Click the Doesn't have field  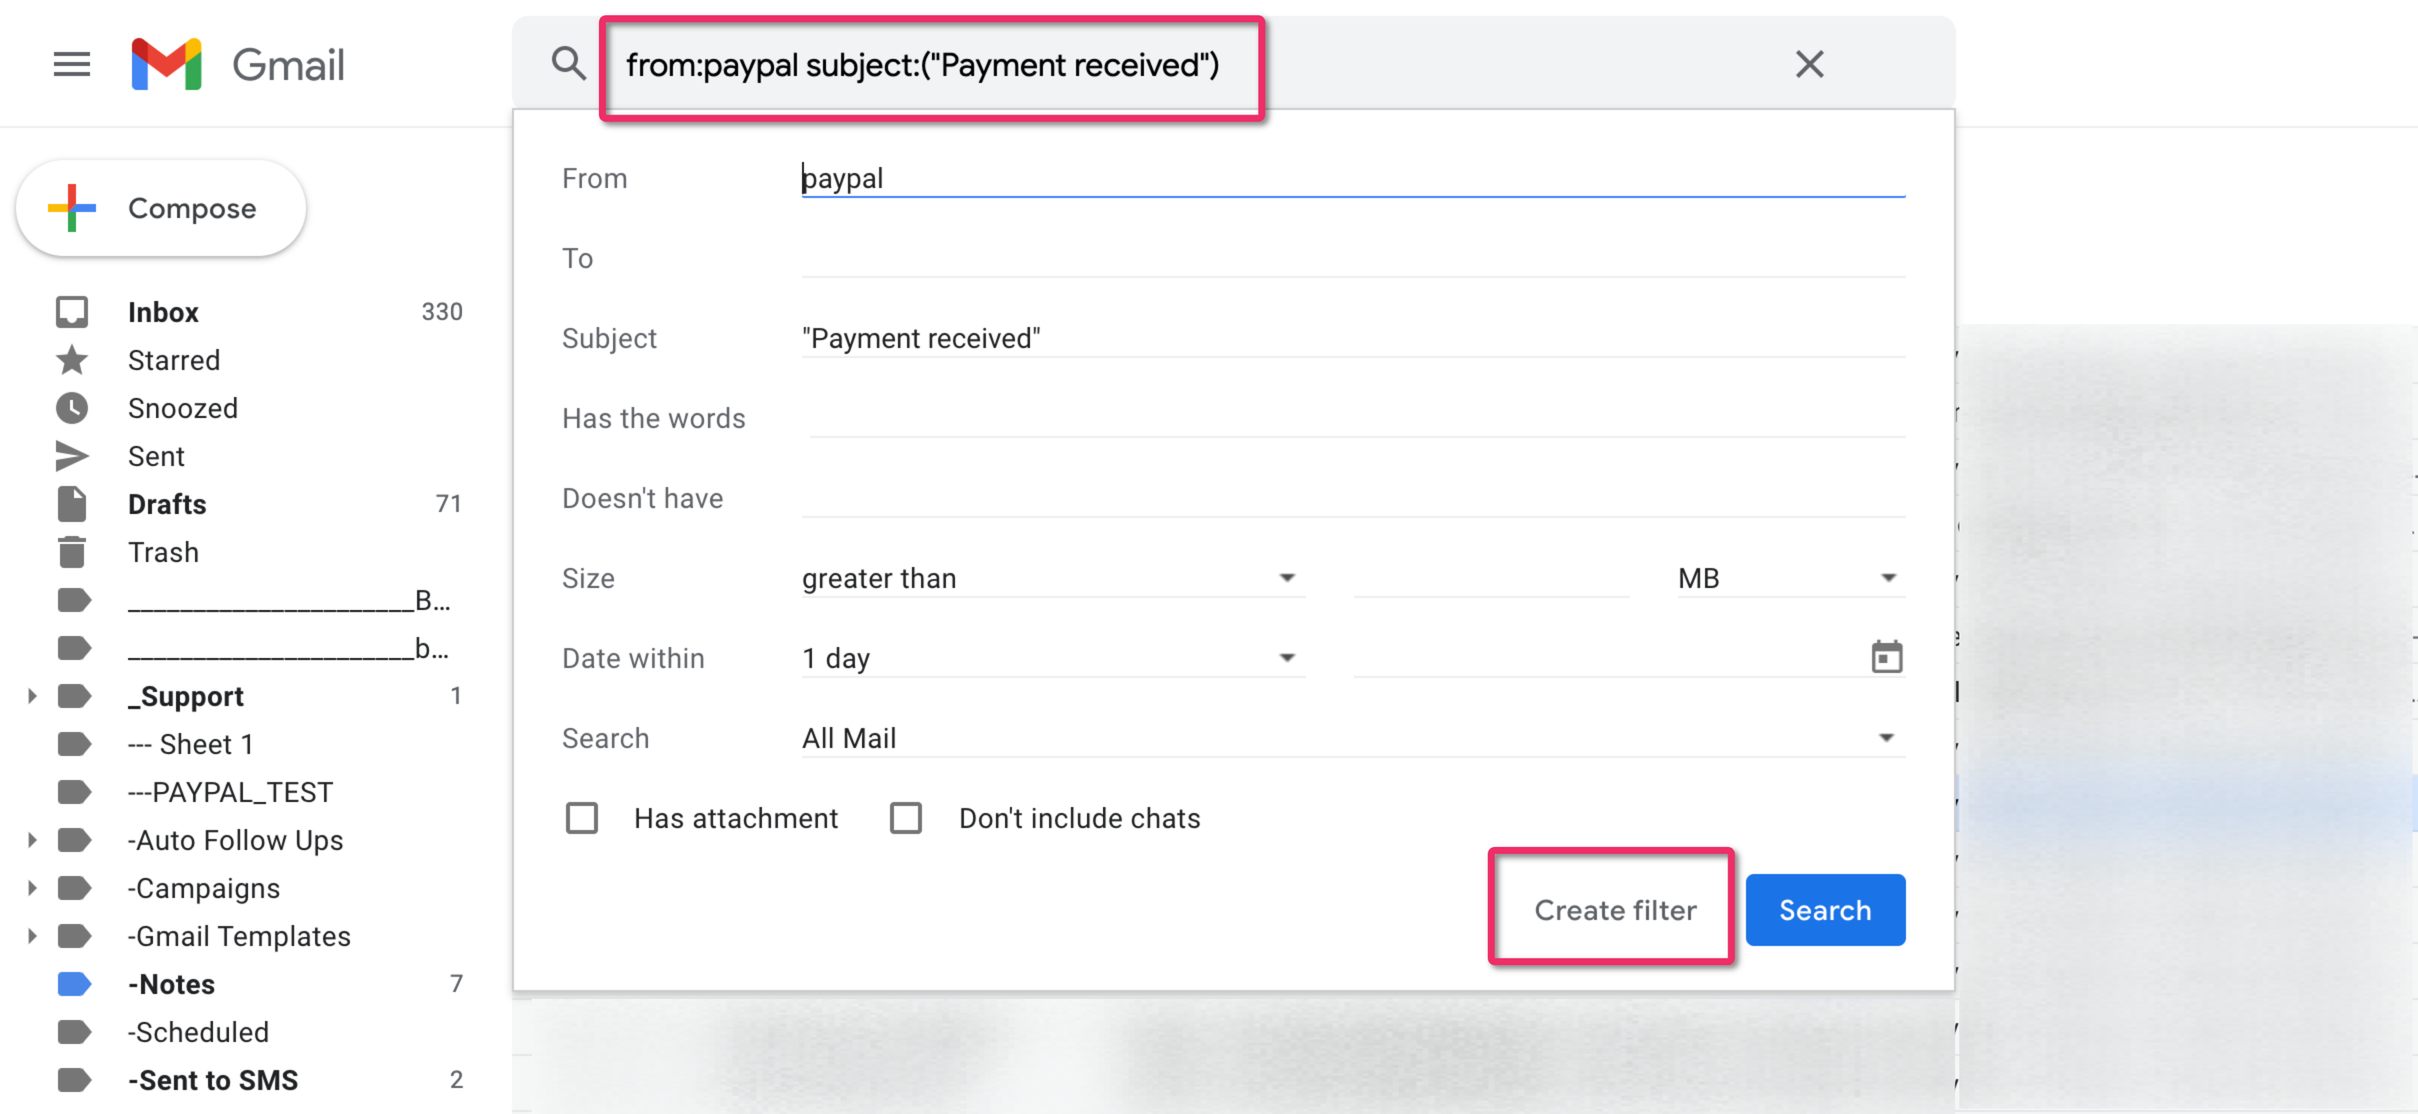(1353, 498)
